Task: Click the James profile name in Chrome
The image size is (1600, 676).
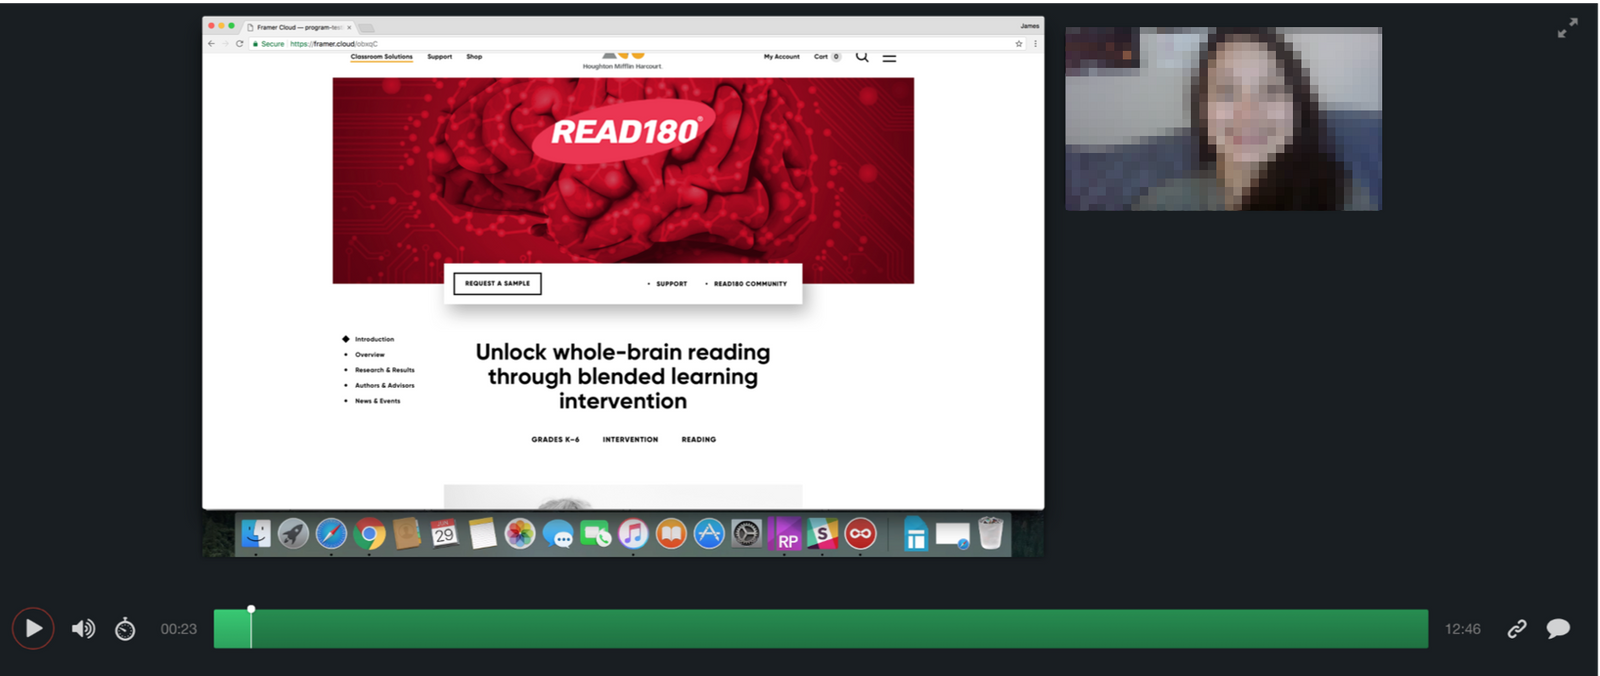Action: pos(1030,26)
